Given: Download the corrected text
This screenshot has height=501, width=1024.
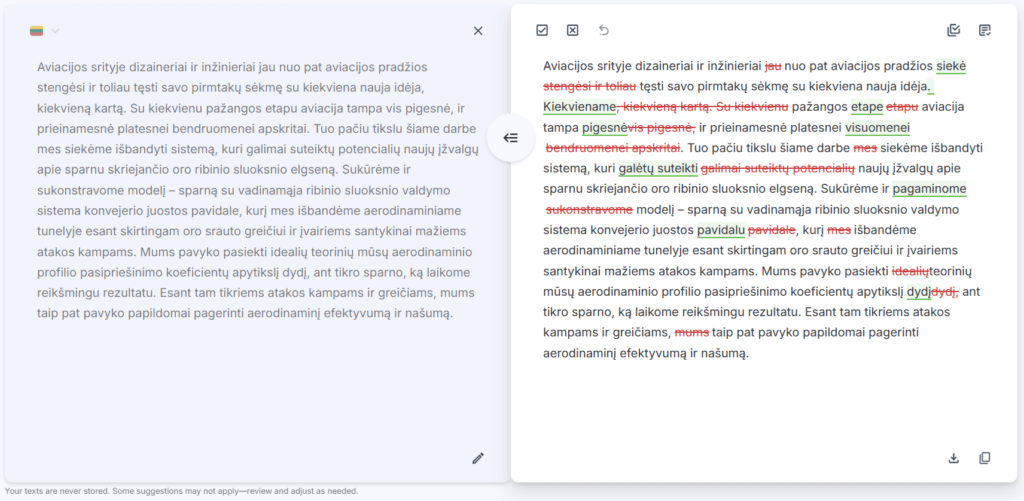Looking at the screenshot, I should pos(954,458).
